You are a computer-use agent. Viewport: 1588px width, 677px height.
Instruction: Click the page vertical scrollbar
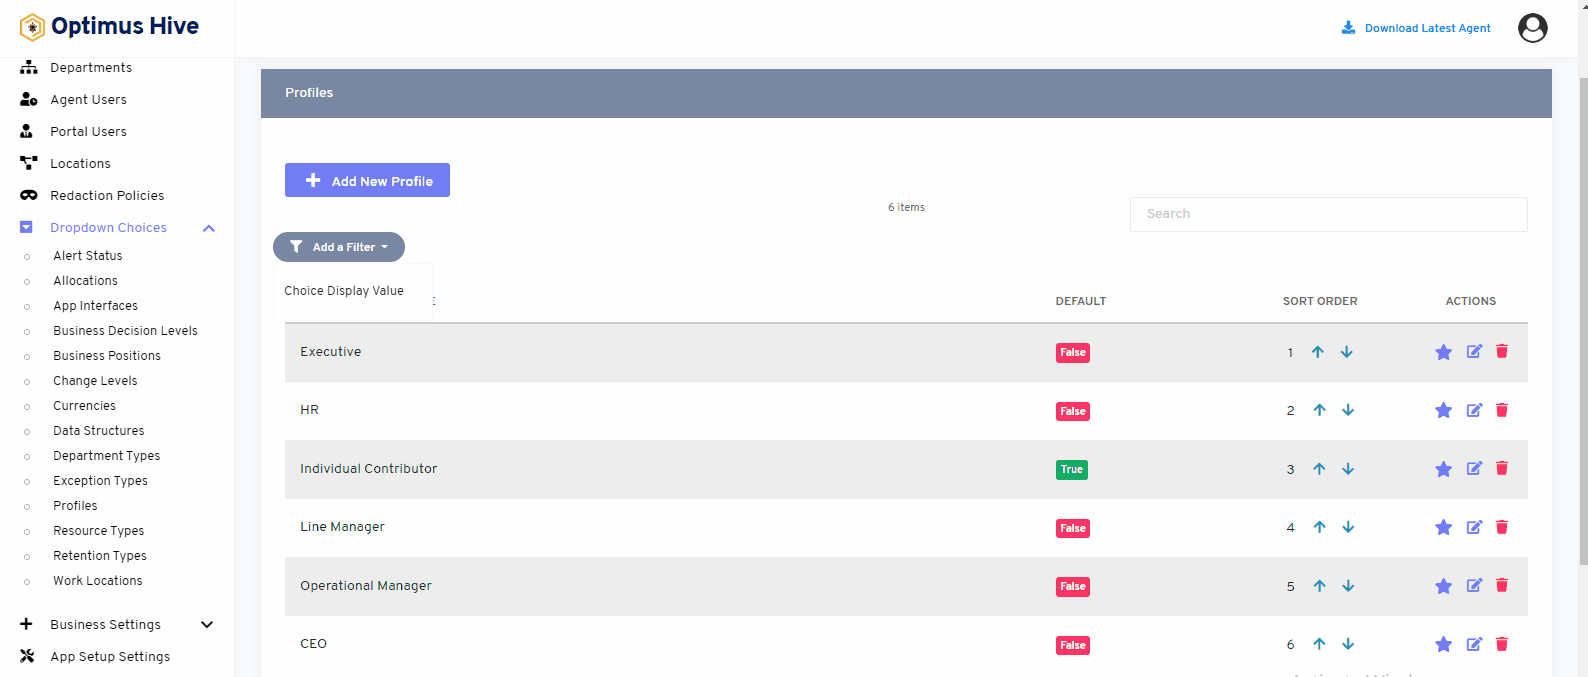tap(1582, 320)
